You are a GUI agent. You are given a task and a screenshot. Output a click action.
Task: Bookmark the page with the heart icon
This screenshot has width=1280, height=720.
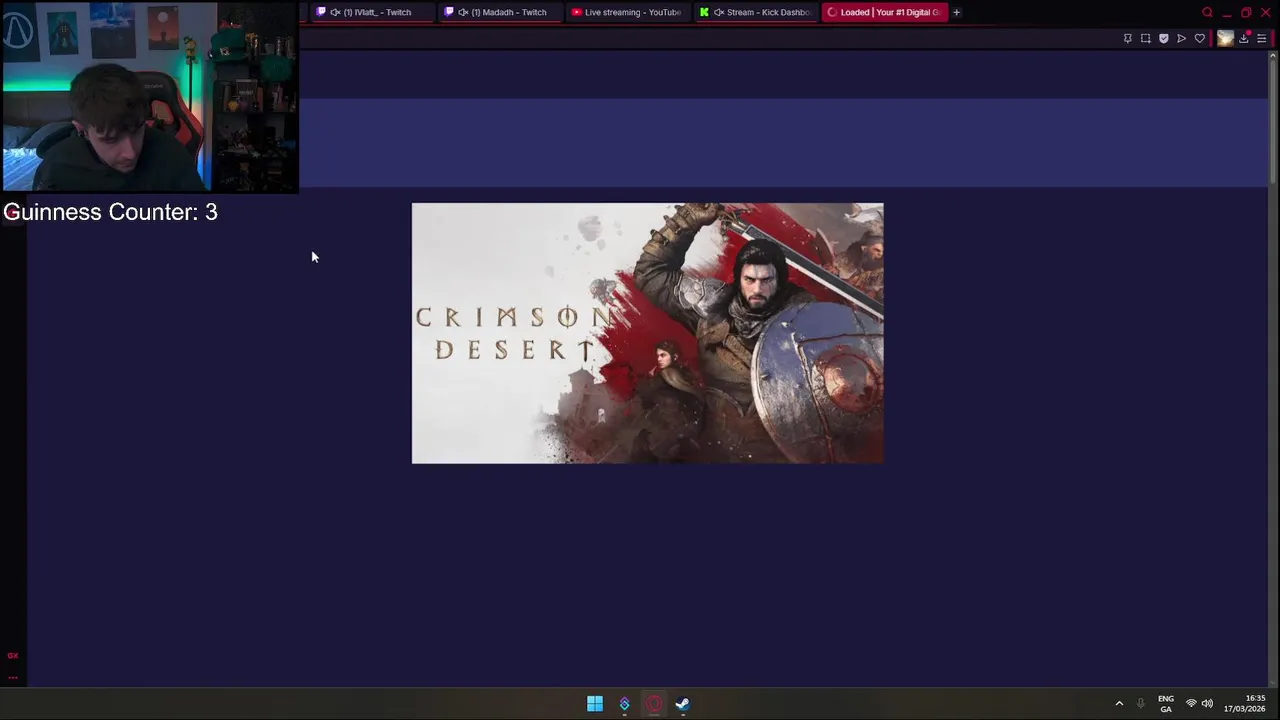(1199, 38)
